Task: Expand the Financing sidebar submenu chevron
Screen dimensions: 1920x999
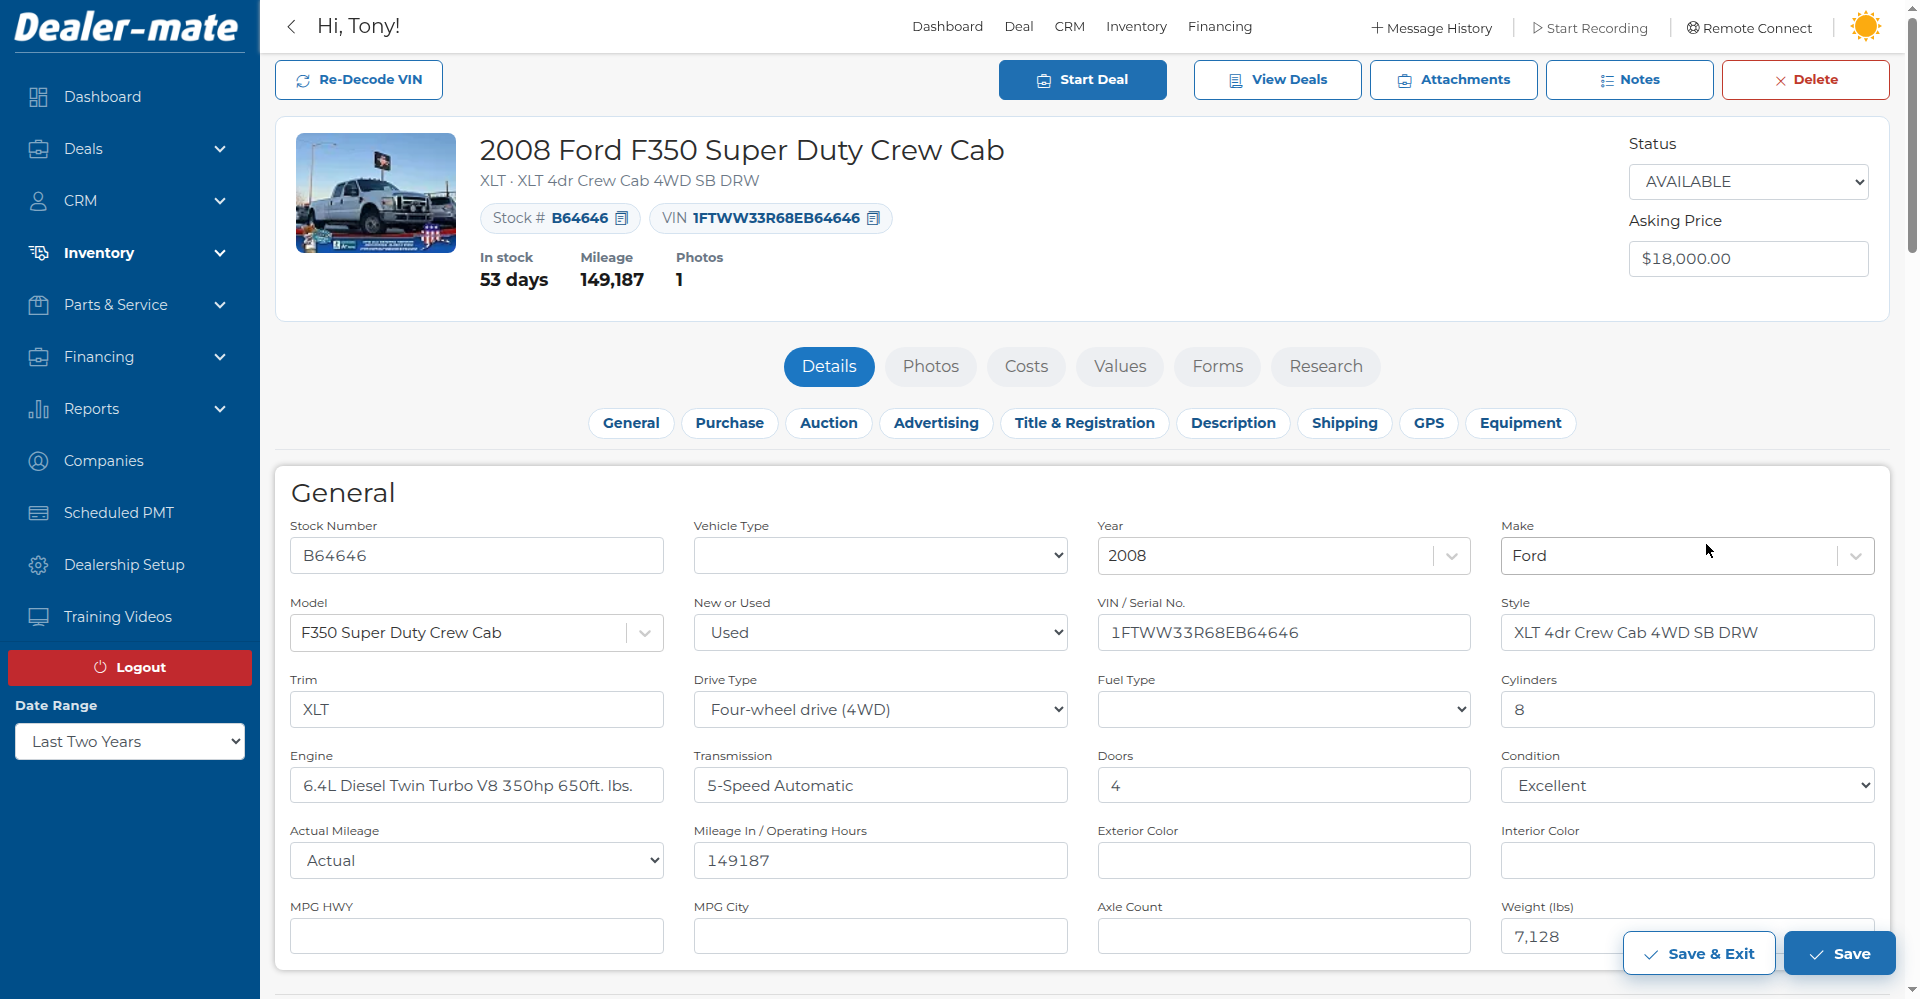Action: (220, 357)
